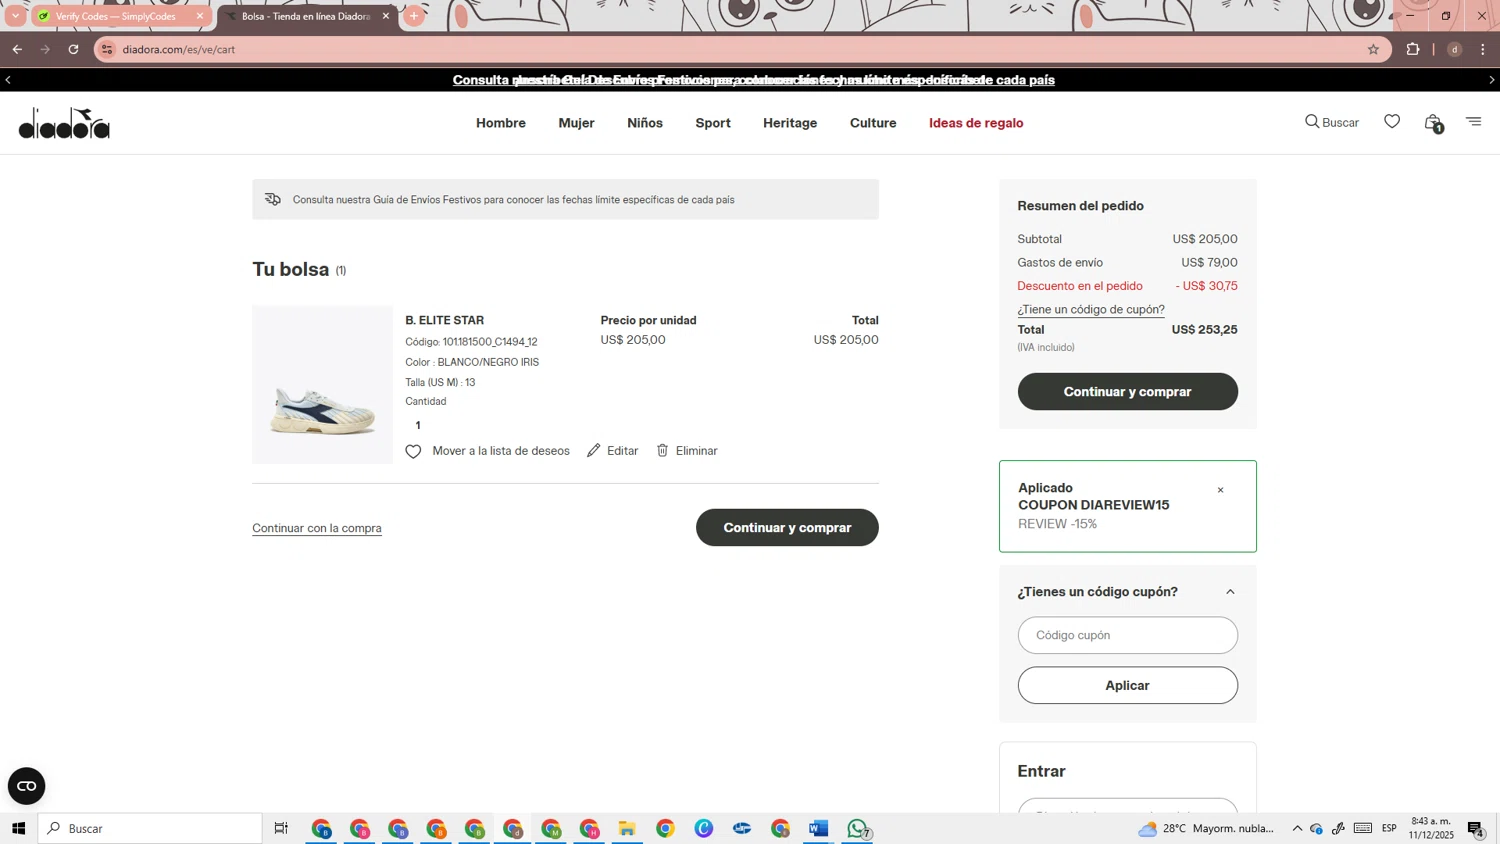The image size is (1500, 844).
Task: Show hidden system tray icons
Action: [x=1297, y=828]
